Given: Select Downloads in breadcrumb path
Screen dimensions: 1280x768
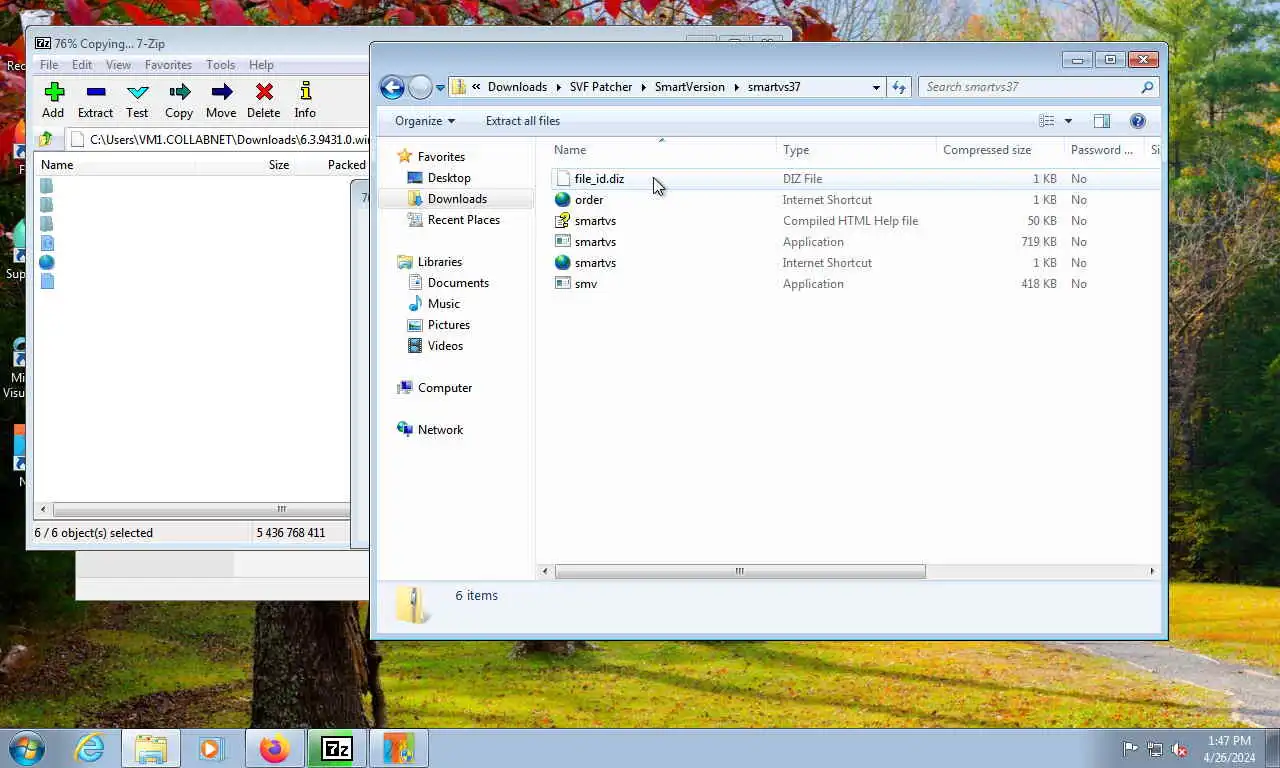Looking at the screenshot, I should 517,87.
